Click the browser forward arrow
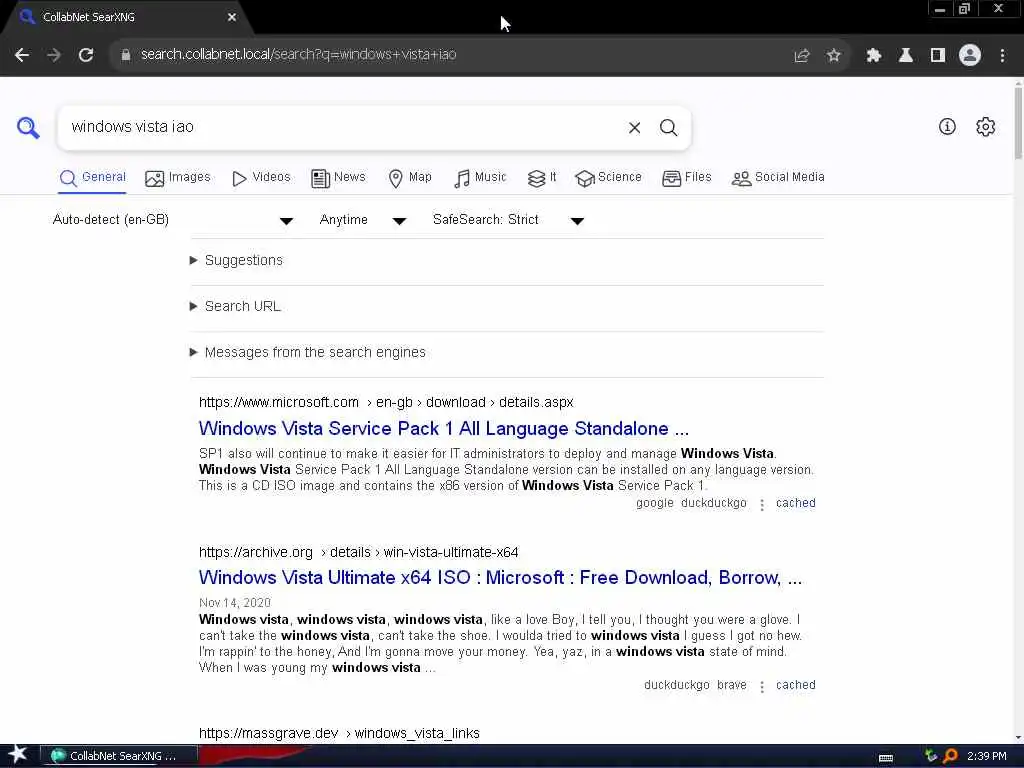The height and width of the screenshot is (768, 1024). (54, 55)
